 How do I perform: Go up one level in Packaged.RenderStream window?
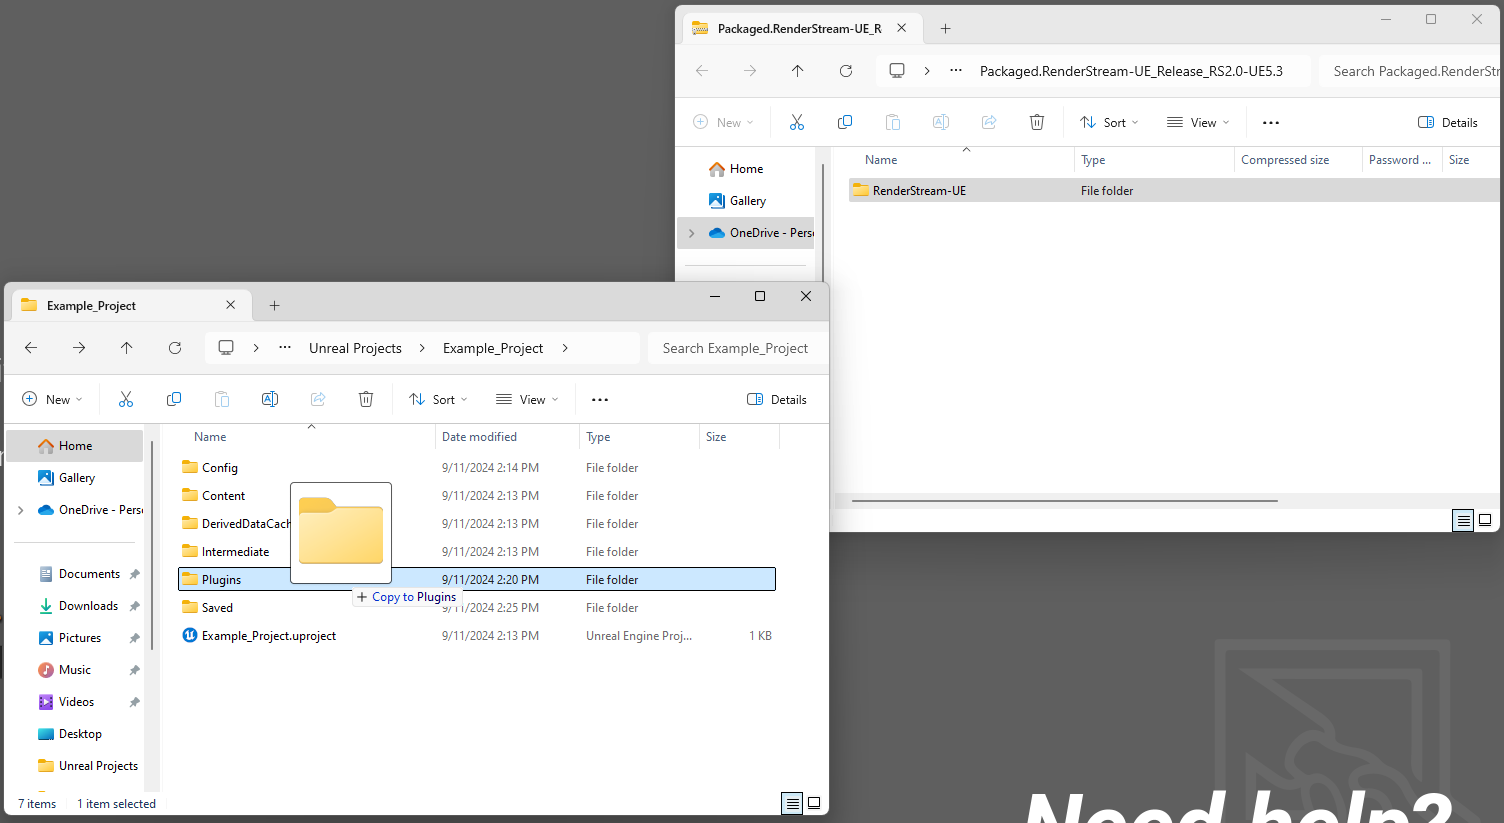click(797, 71)
